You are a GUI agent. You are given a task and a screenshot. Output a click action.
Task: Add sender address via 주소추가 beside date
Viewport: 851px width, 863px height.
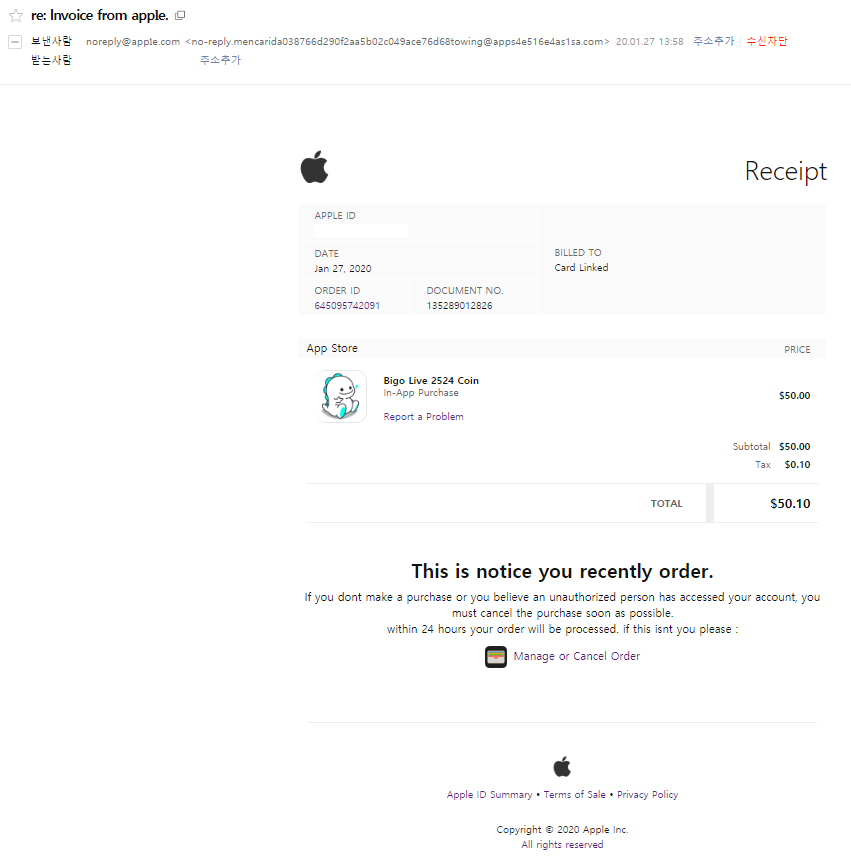click(713, 41)
